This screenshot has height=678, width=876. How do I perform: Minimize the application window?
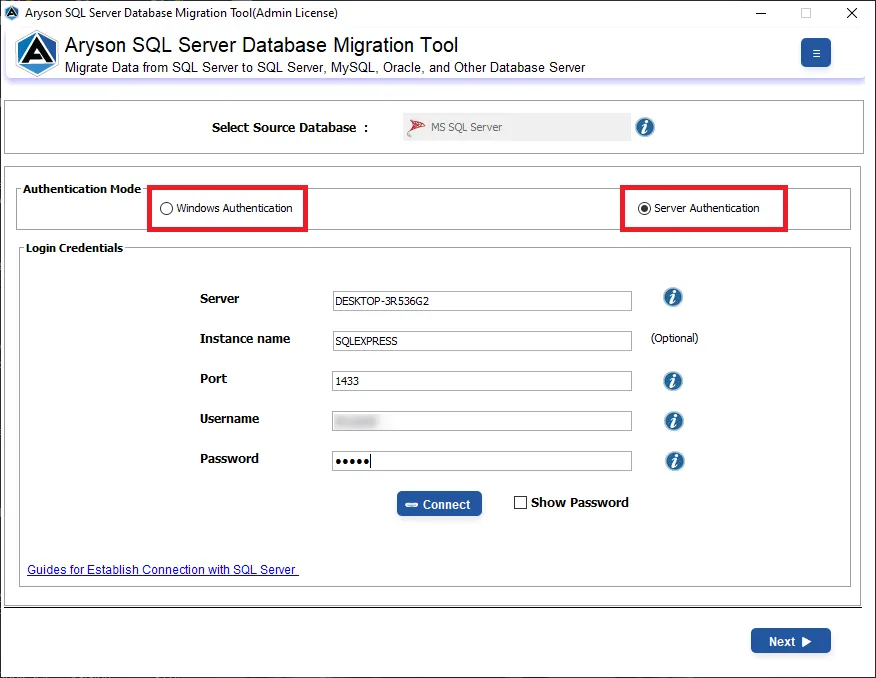pos(761,13)
